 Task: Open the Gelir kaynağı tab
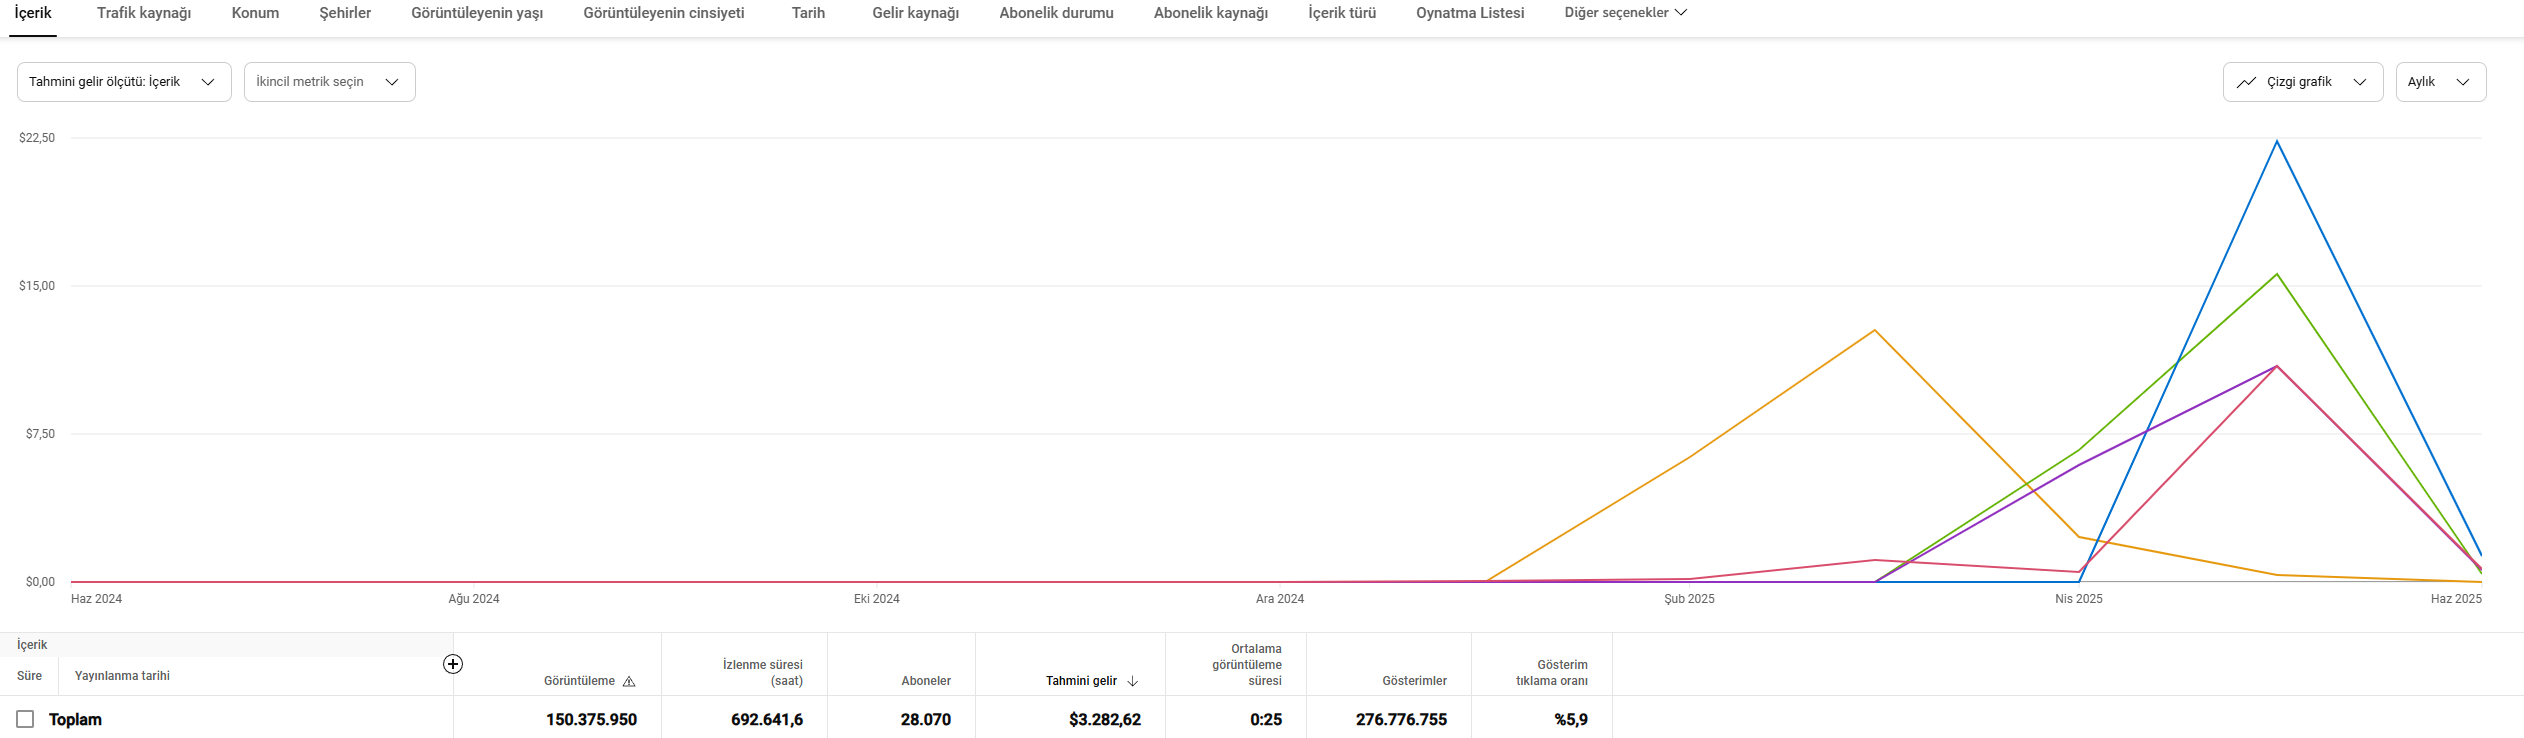[915, 13]
